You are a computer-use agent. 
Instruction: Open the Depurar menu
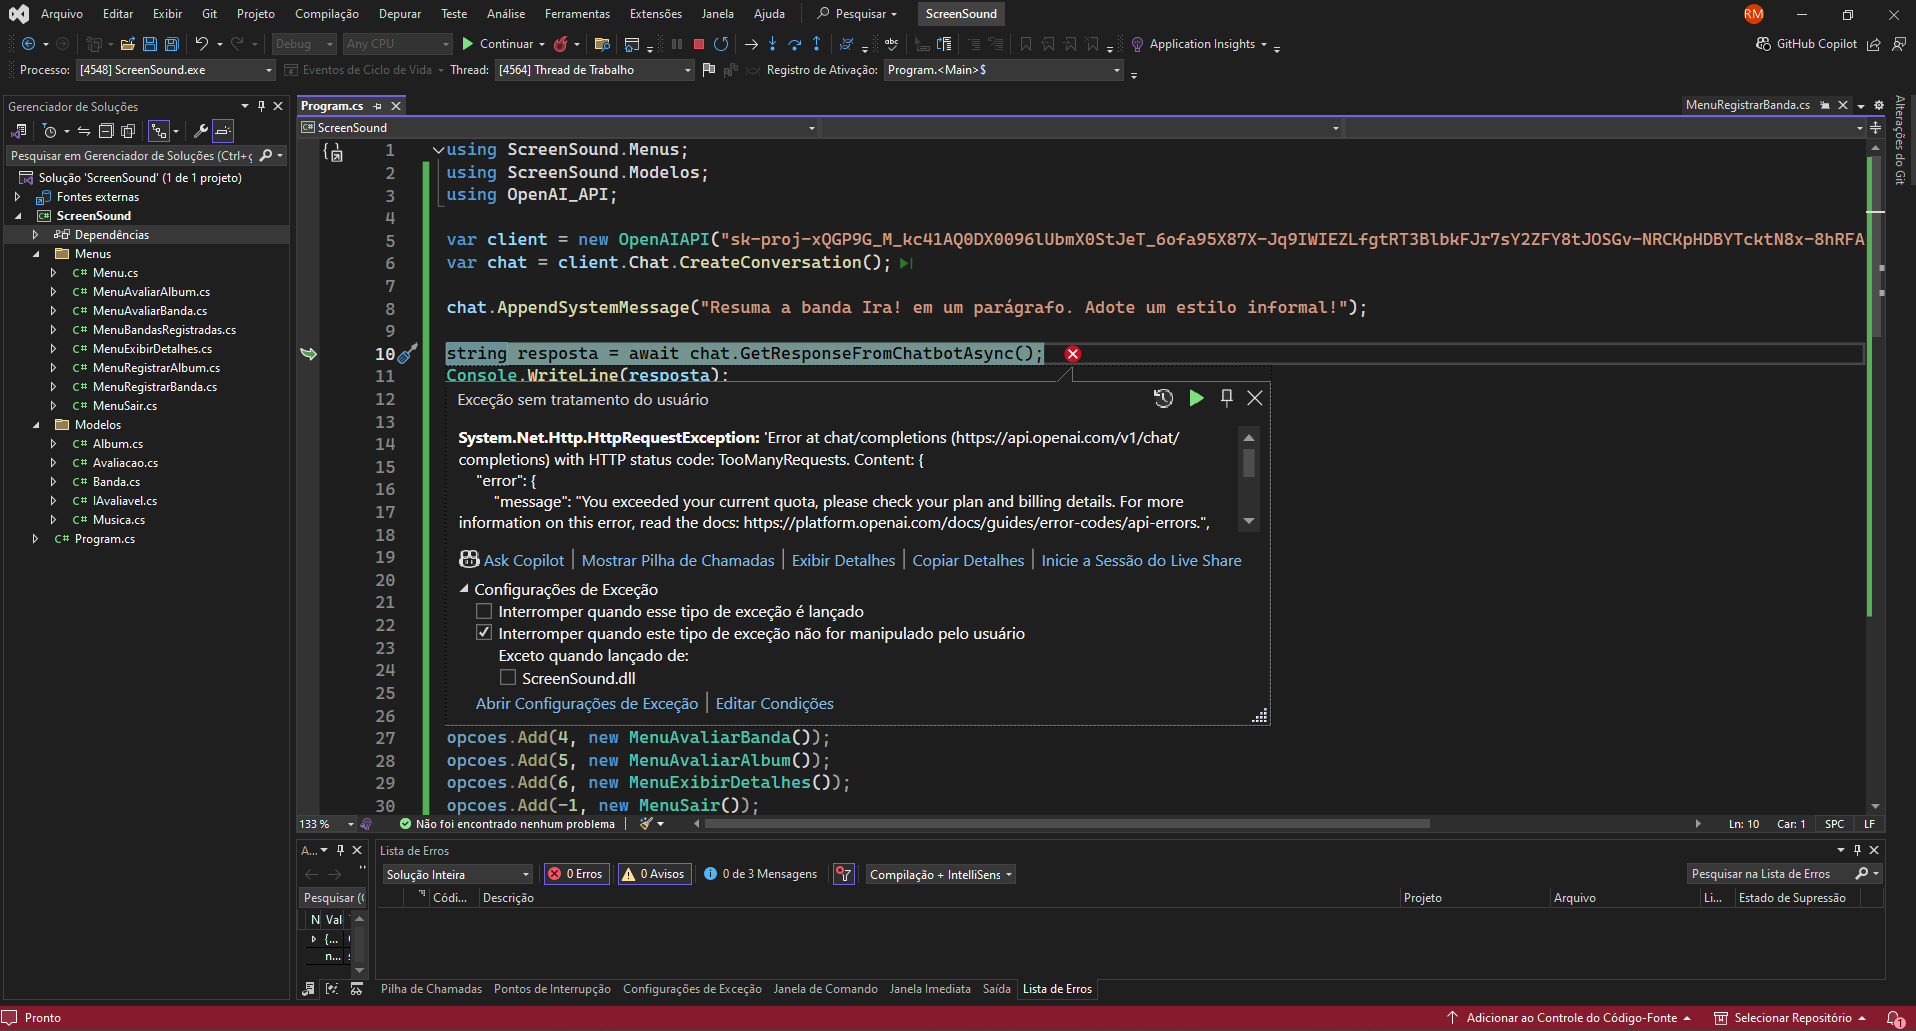tap(400, 14)
